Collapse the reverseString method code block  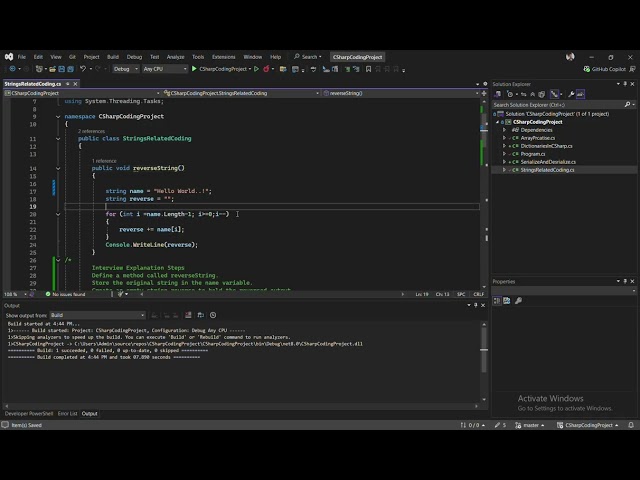pyautogui.click(x=58, y=168)
